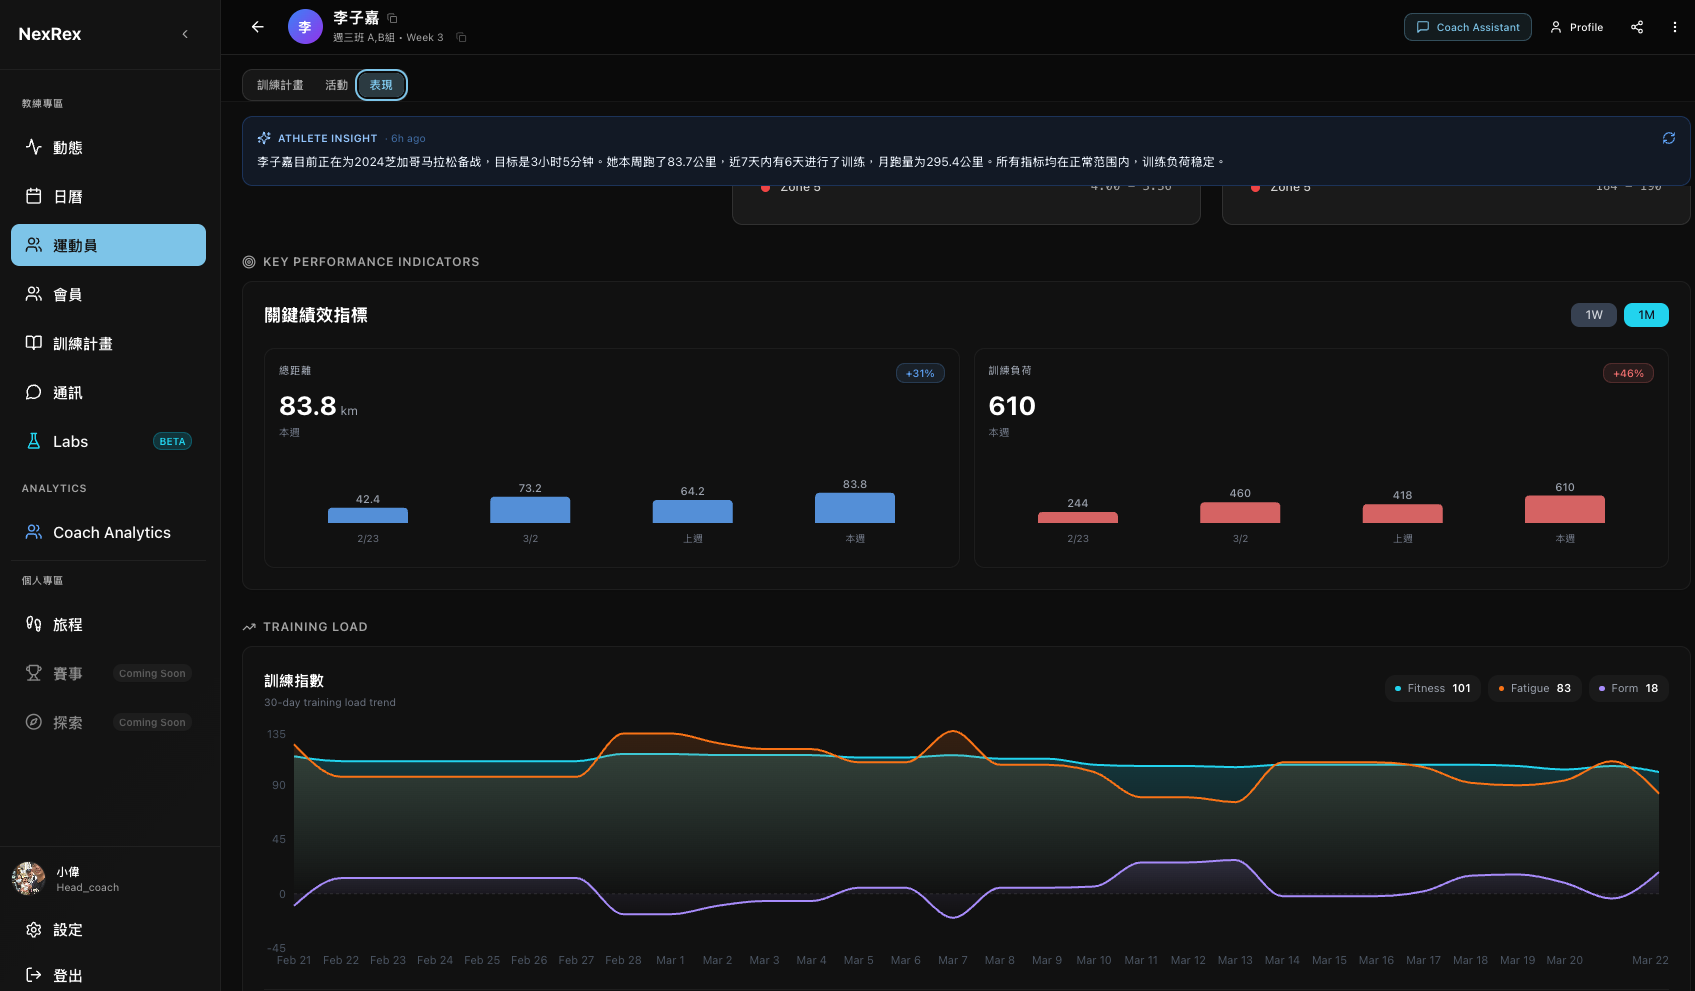Open the 訓練計畫 tab
The width and height of the screenshot is (1695, 991).
click(x=280, y=85)
